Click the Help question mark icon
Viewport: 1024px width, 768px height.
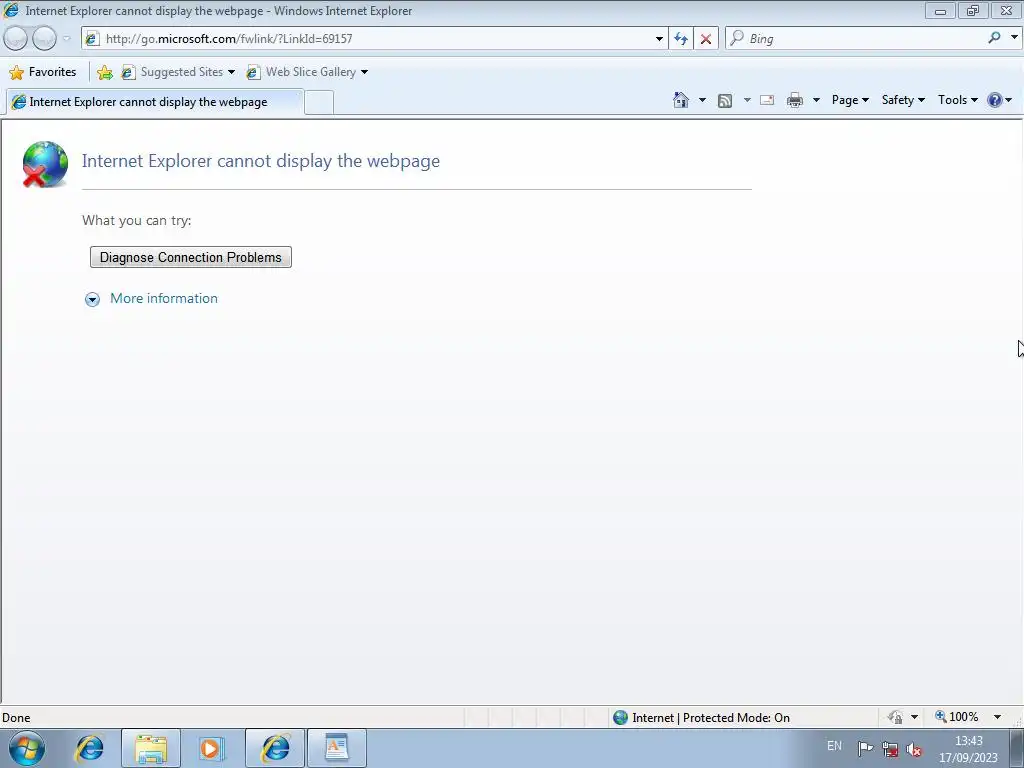(x=995, y=100)
